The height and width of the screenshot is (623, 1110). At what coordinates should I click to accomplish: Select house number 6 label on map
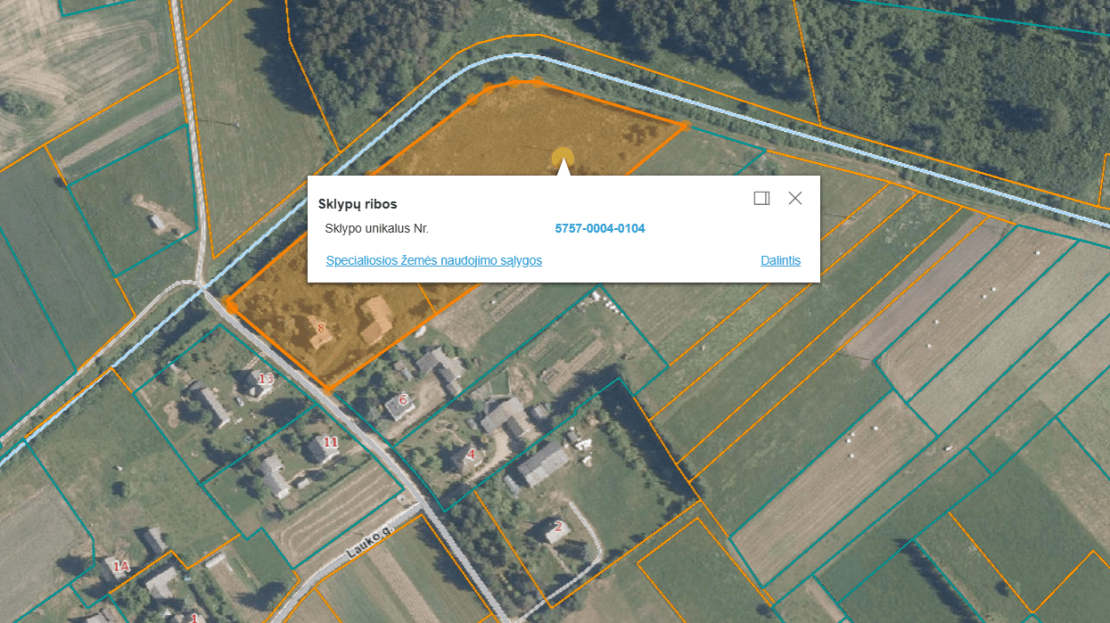pyautogui.click(x=403, y=400)
